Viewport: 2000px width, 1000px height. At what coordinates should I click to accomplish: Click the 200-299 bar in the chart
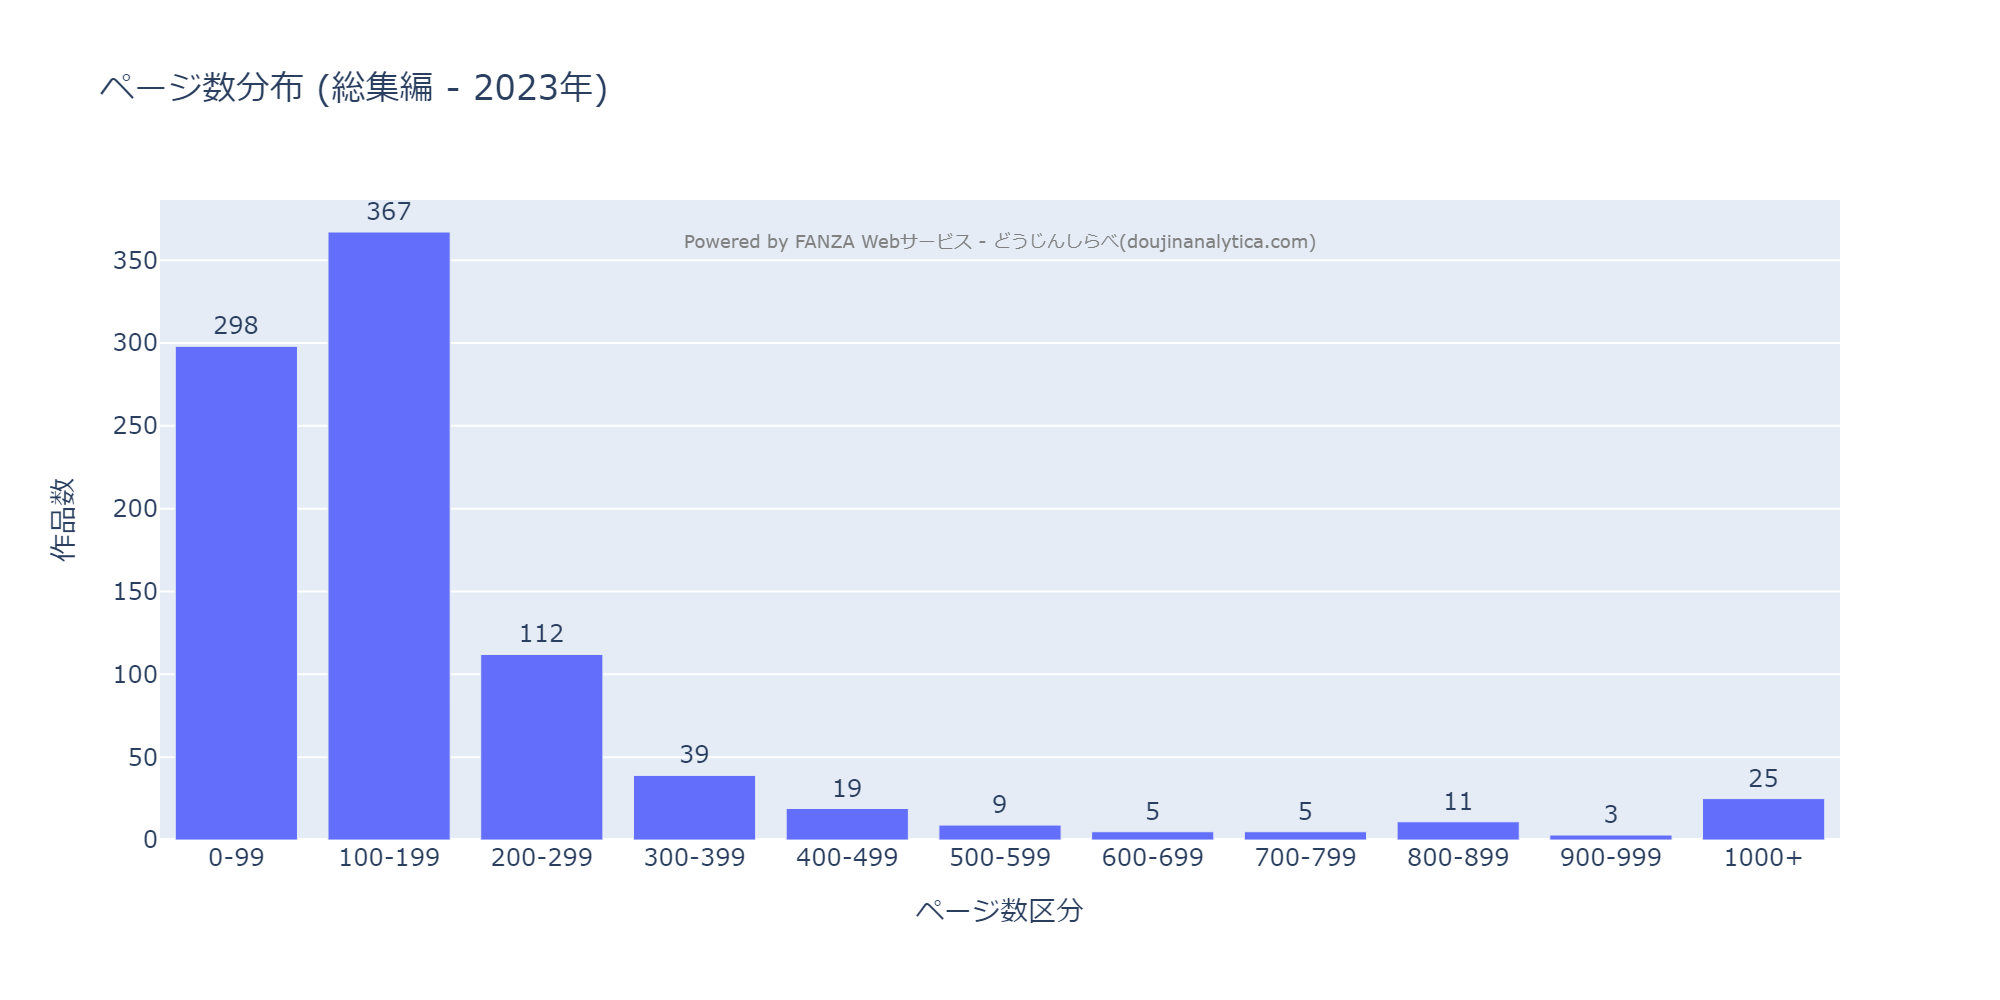[541, 746]
